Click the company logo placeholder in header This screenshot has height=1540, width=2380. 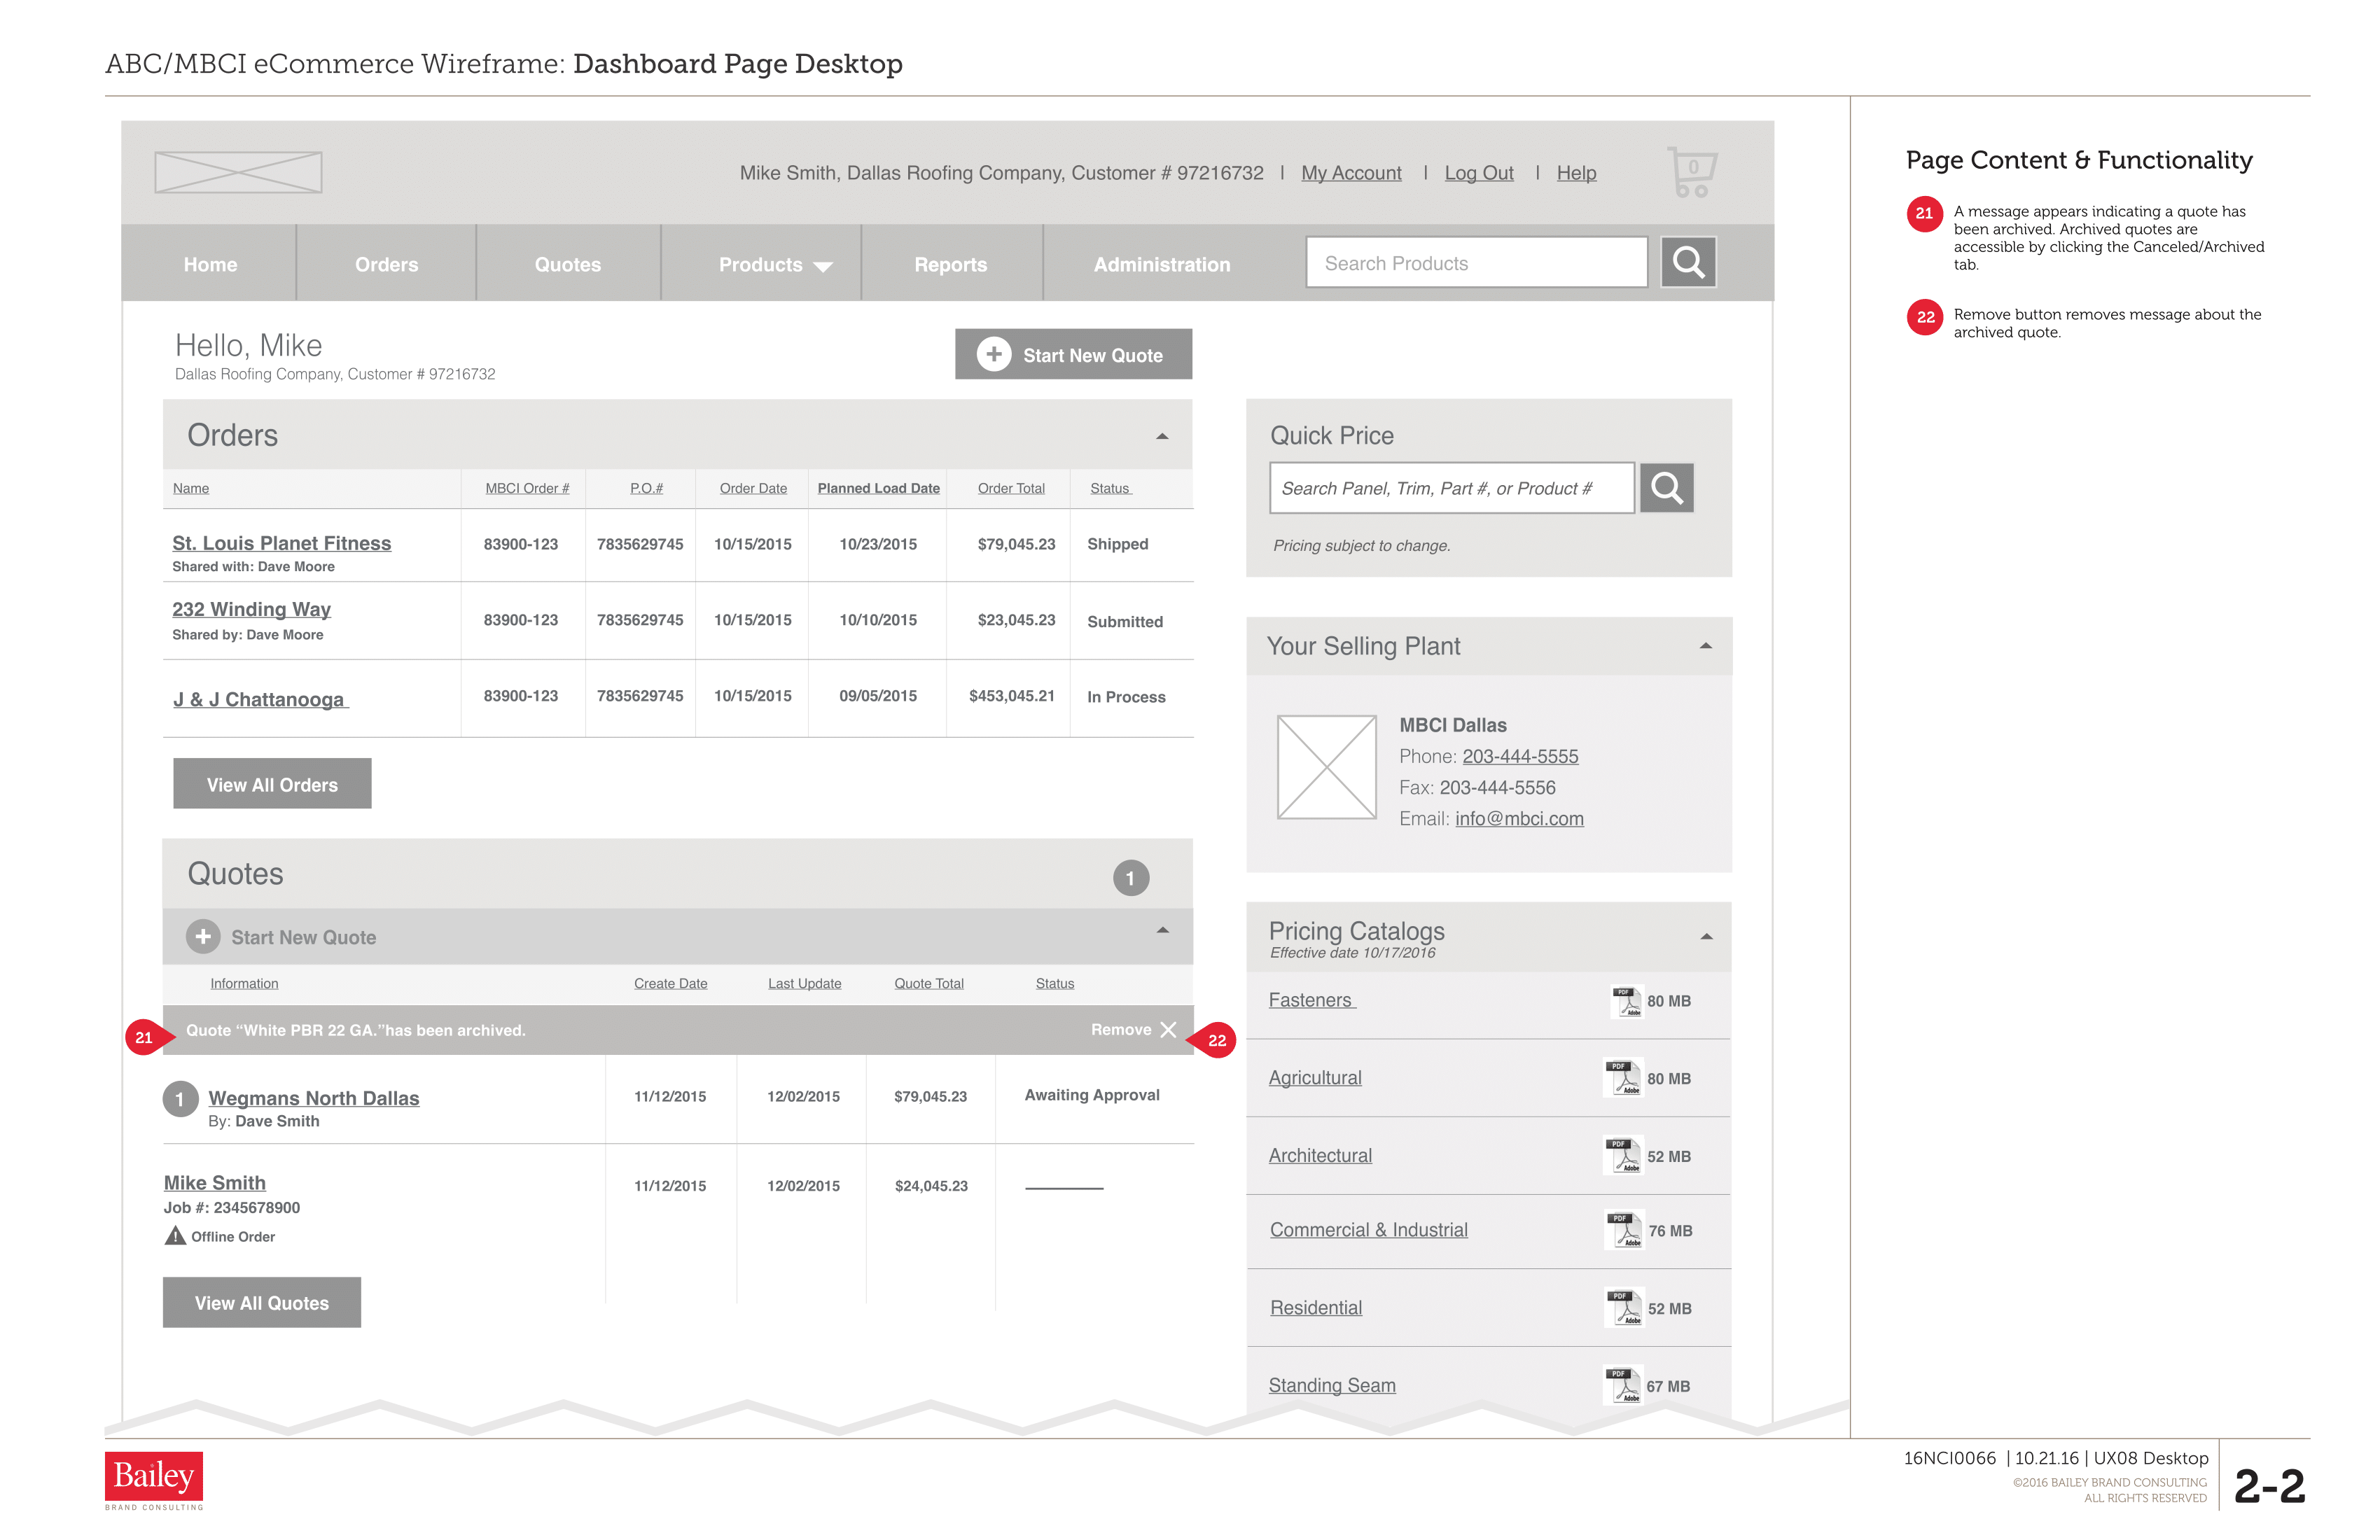click(238, 172)
